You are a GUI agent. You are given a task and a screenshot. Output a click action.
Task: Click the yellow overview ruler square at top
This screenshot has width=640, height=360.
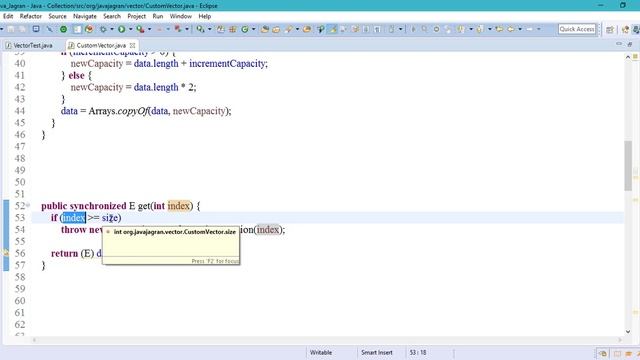636,56
